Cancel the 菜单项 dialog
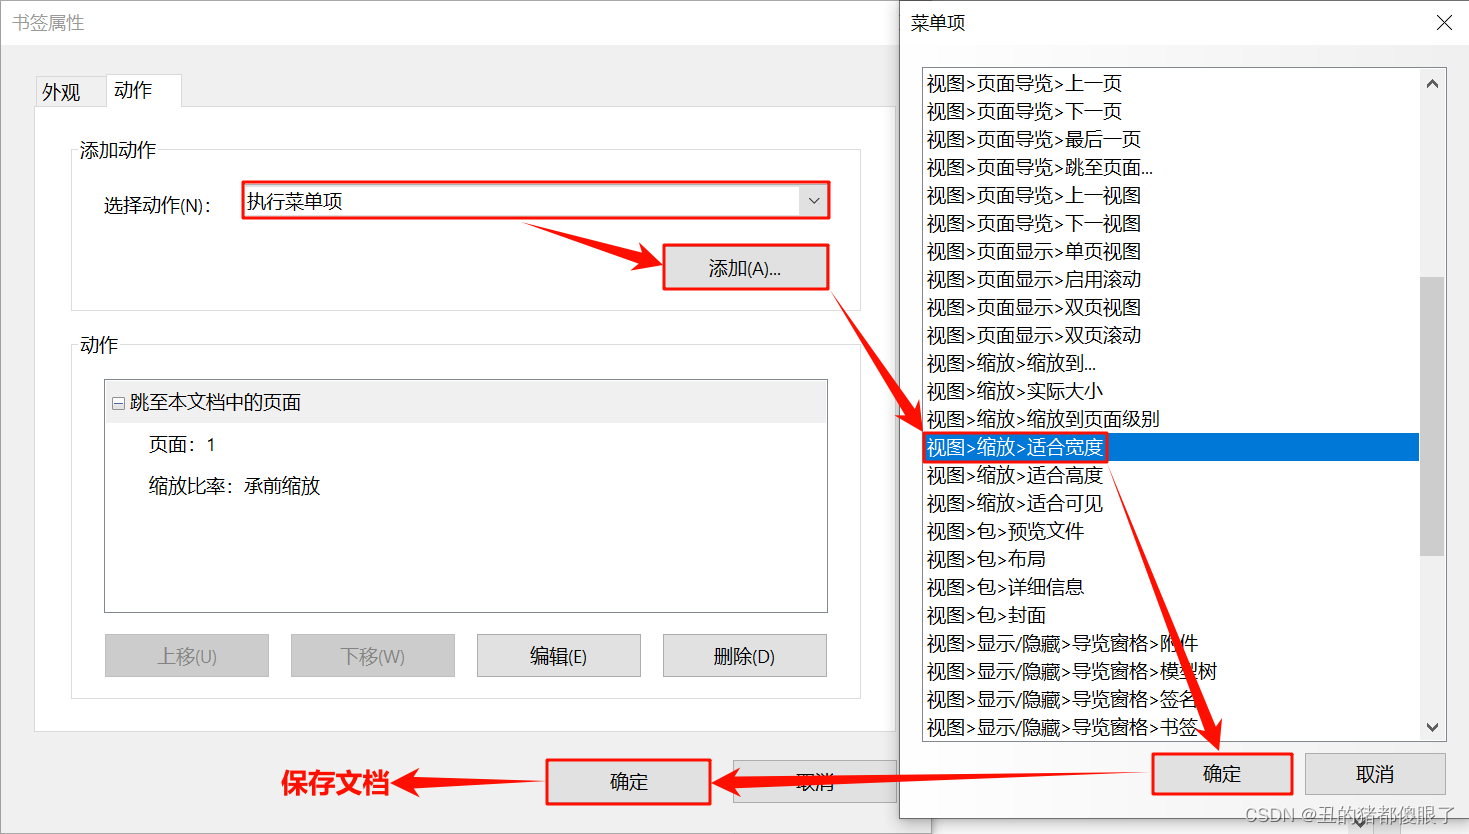This screenshot has width=1469, height=834. point(1375,774)
